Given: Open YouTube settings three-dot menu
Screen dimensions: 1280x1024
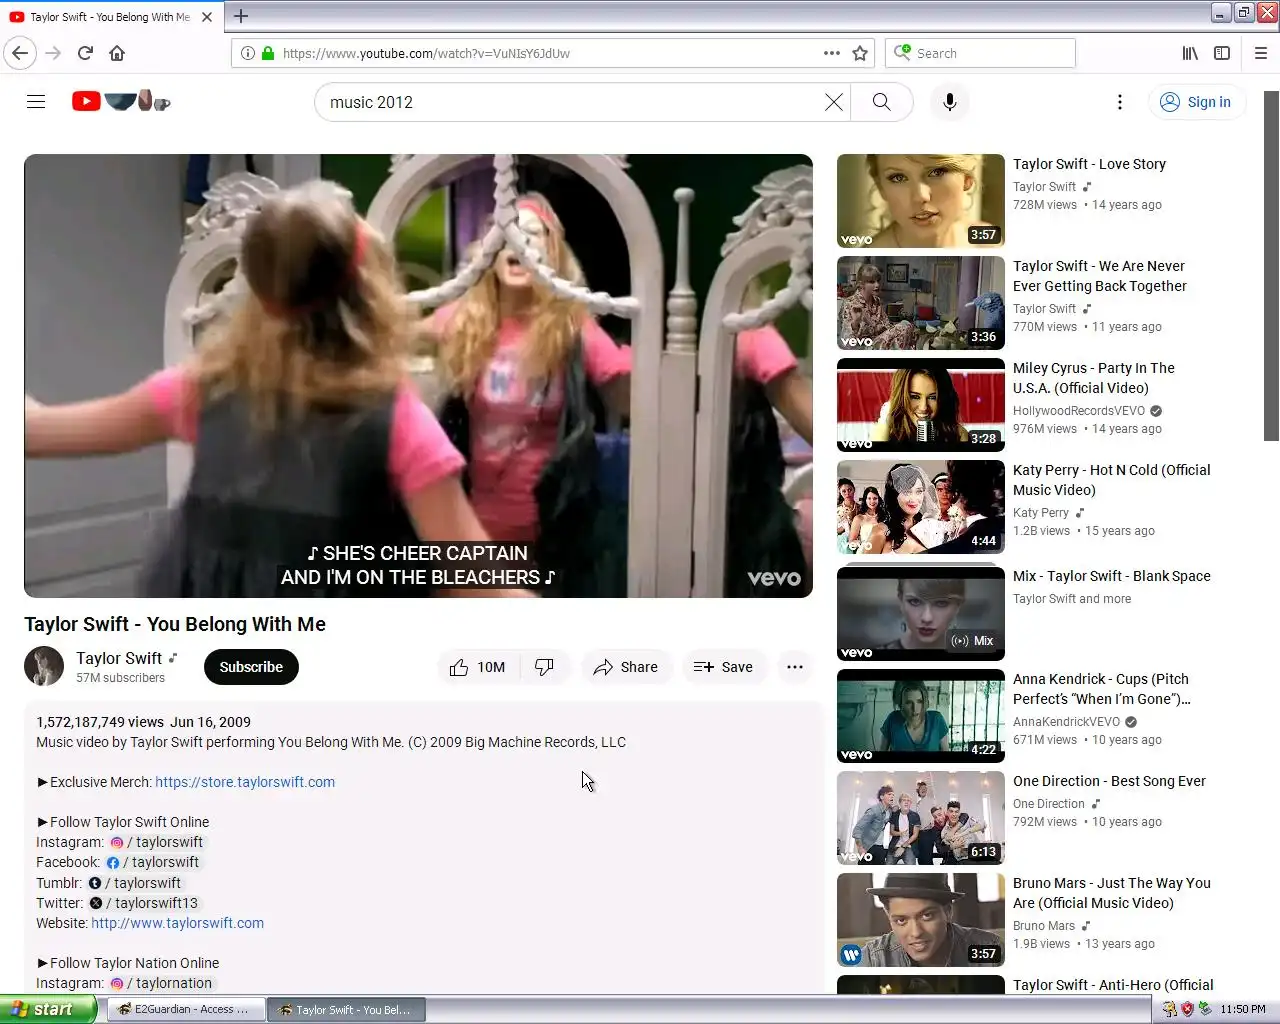Looking at the screenshot, I should (1120, 102).
